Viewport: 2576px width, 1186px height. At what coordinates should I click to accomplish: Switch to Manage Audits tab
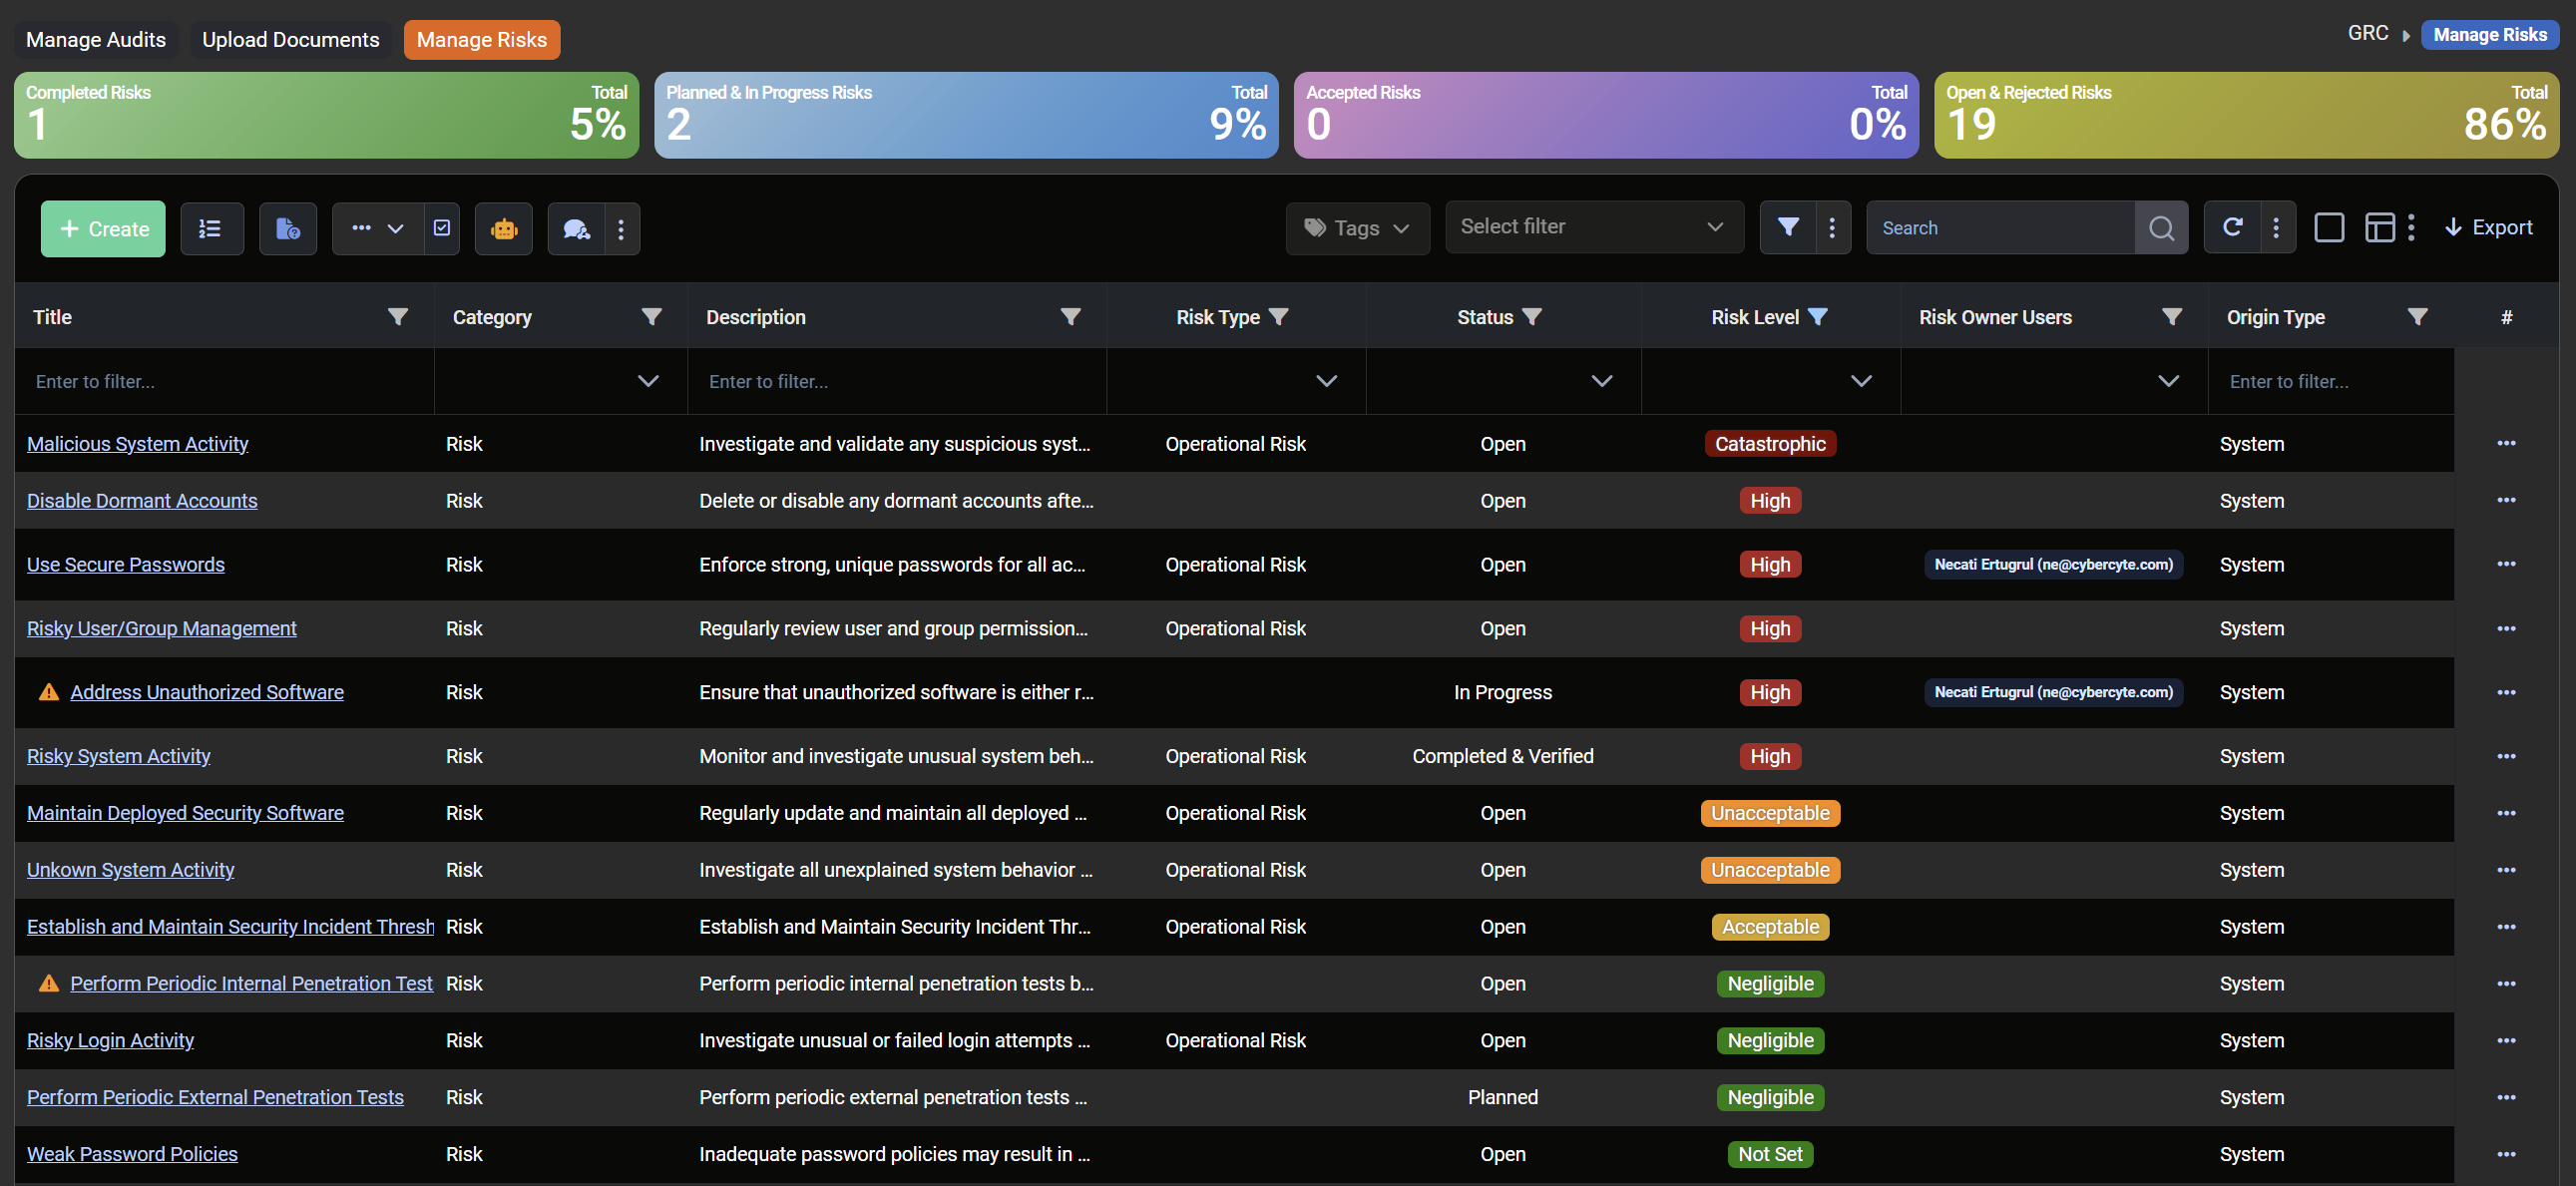point(96,40)
